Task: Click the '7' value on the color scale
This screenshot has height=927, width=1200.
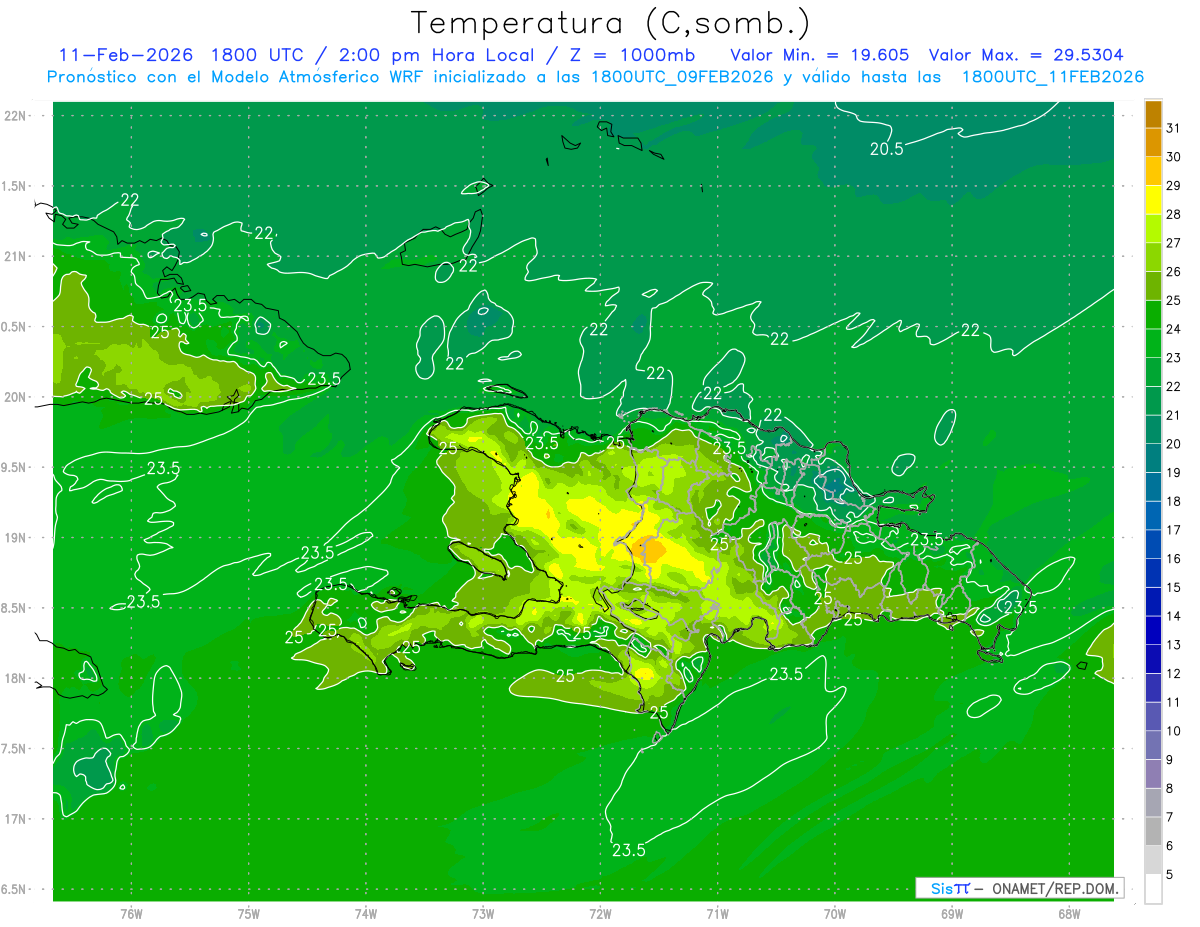Action: 1170,817
